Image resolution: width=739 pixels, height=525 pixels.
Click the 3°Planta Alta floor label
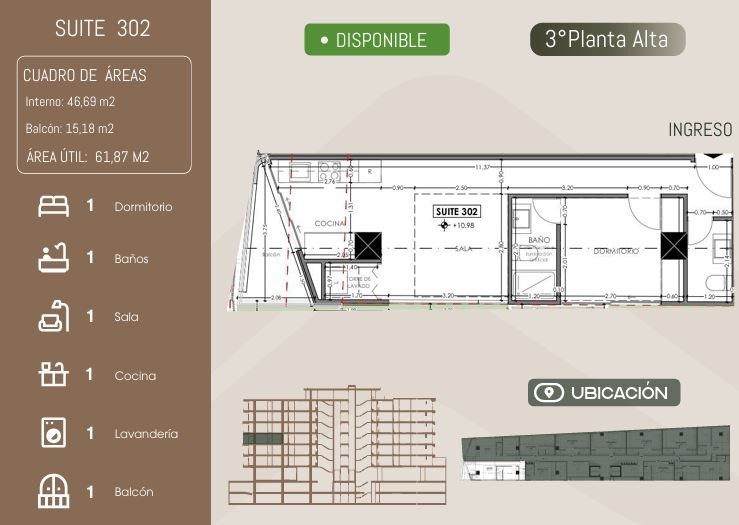(x=608, y=39)
